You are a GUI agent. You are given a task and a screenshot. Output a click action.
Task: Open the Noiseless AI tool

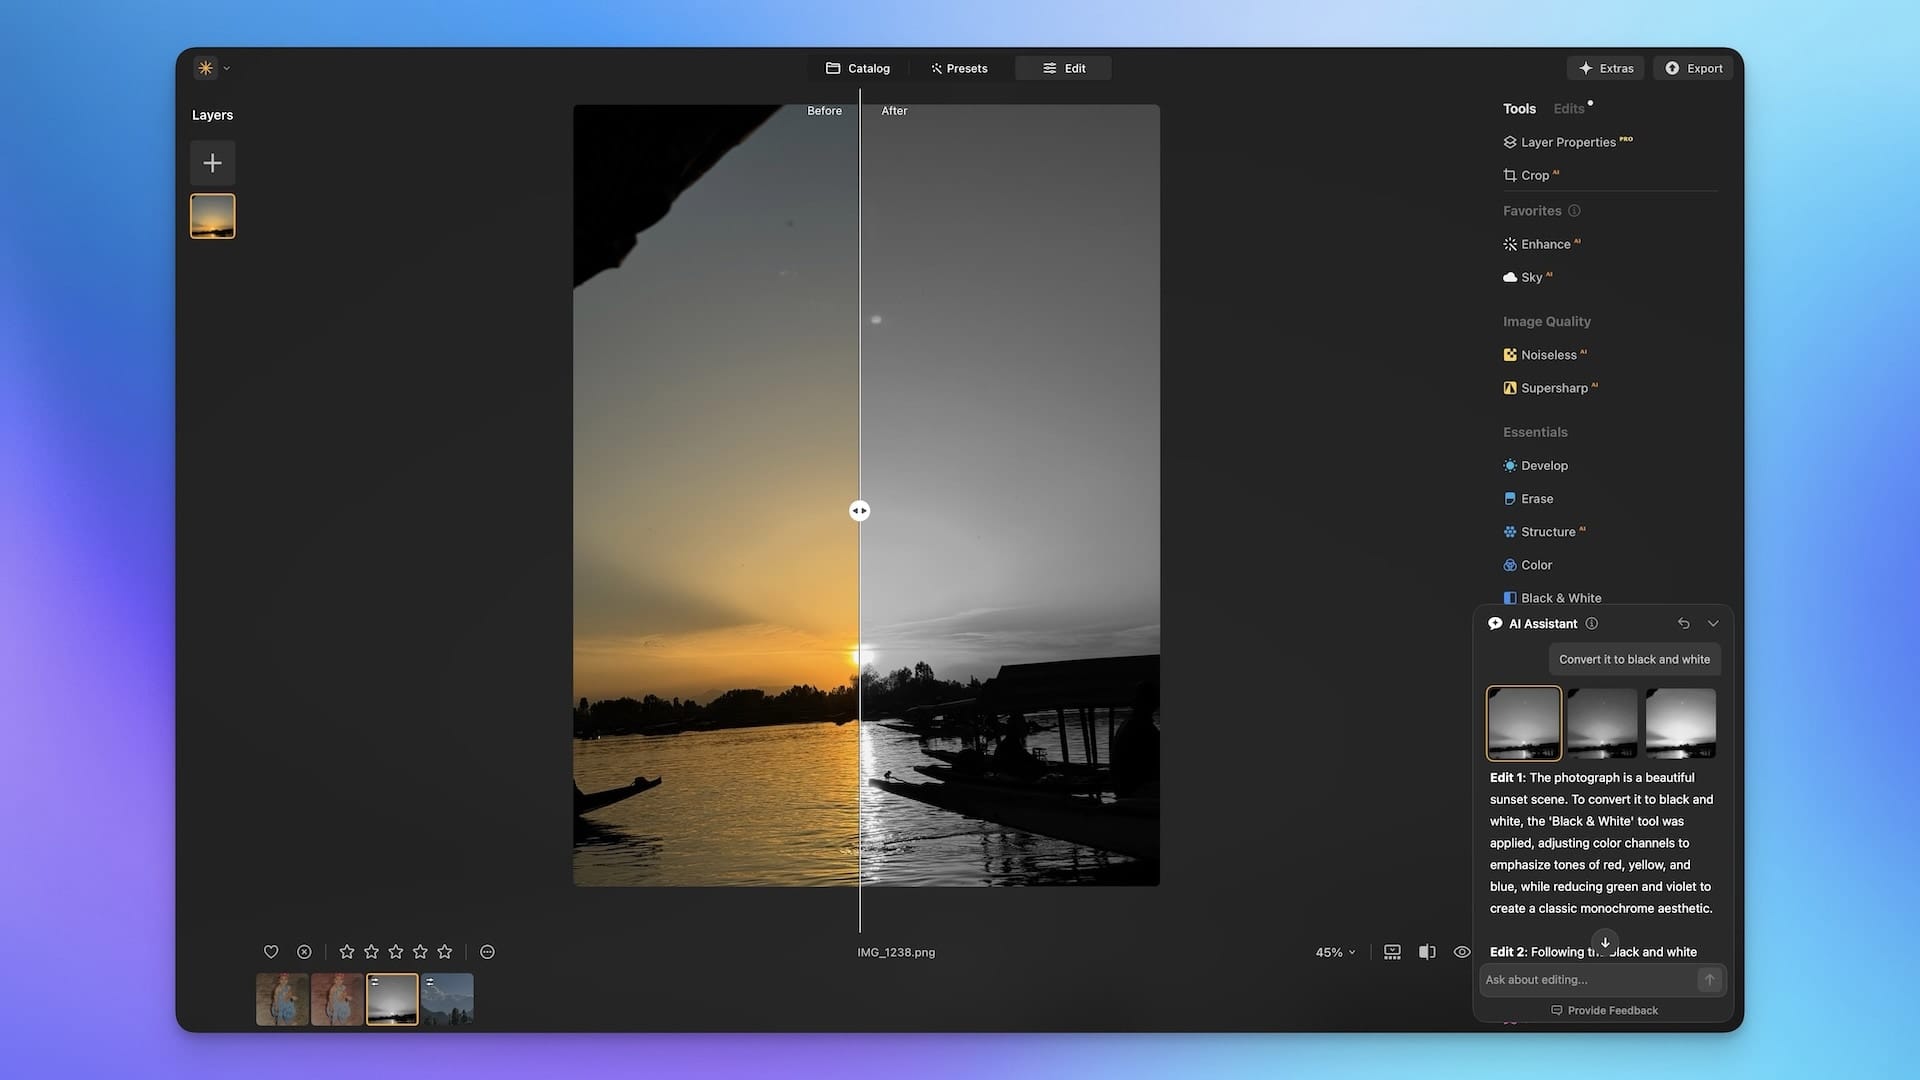(x=1547, y=355)
